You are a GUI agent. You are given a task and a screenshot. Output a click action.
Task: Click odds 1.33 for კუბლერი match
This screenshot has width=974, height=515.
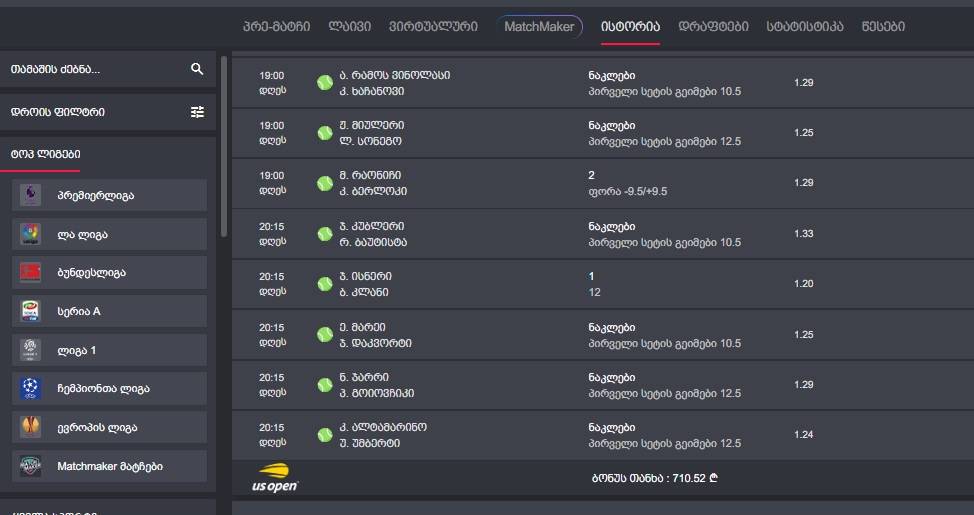click(x=803, y=234)
